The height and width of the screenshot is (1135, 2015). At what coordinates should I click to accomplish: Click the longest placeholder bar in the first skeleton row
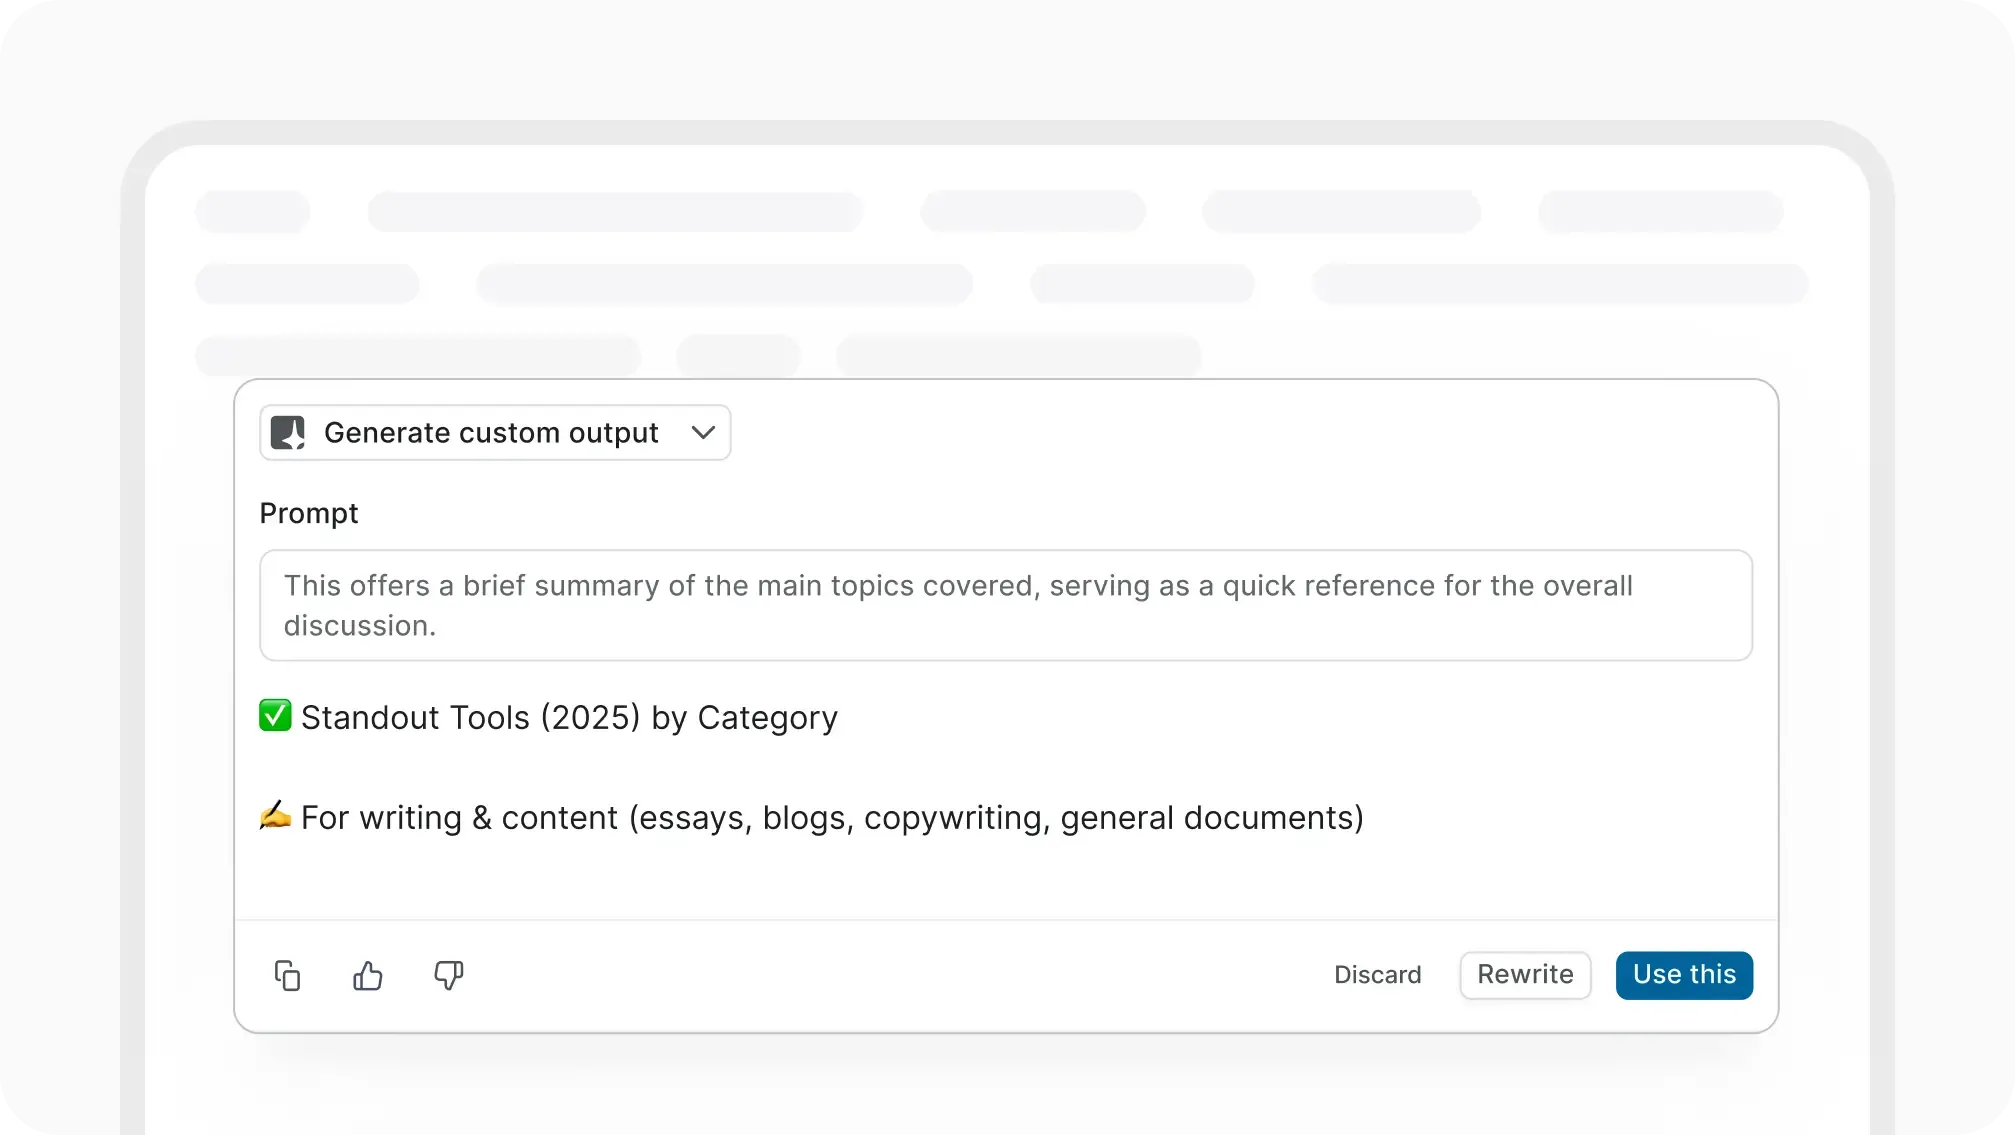[x=615, y=212]
